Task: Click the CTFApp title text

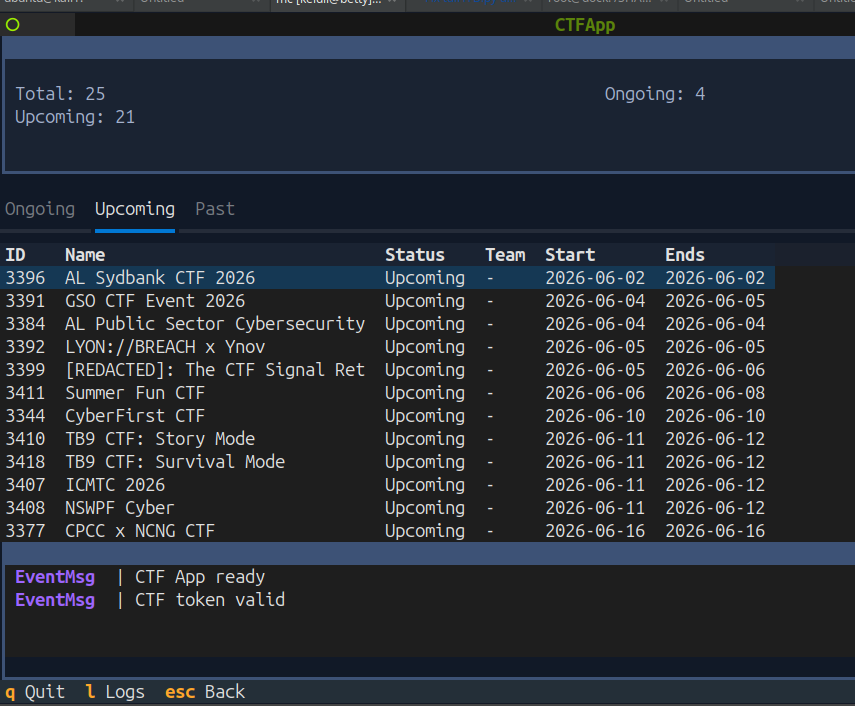Action: [x=585, y=25]
